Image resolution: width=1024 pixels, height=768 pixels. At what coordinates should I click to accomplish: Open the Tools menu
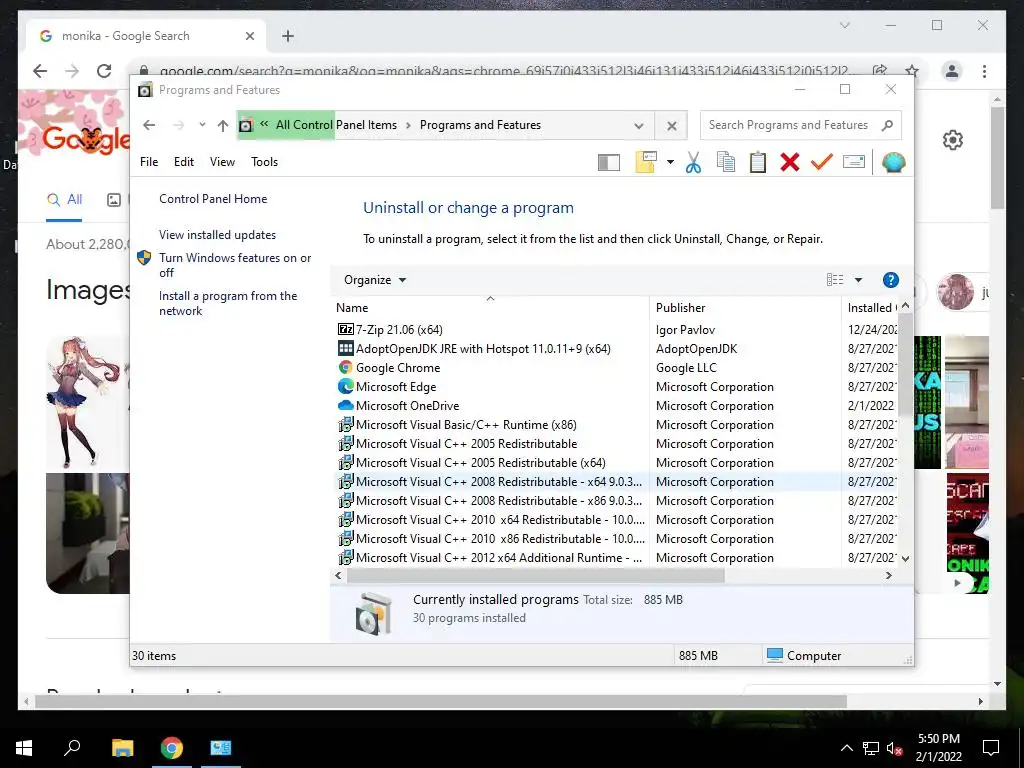pos(264,161)
